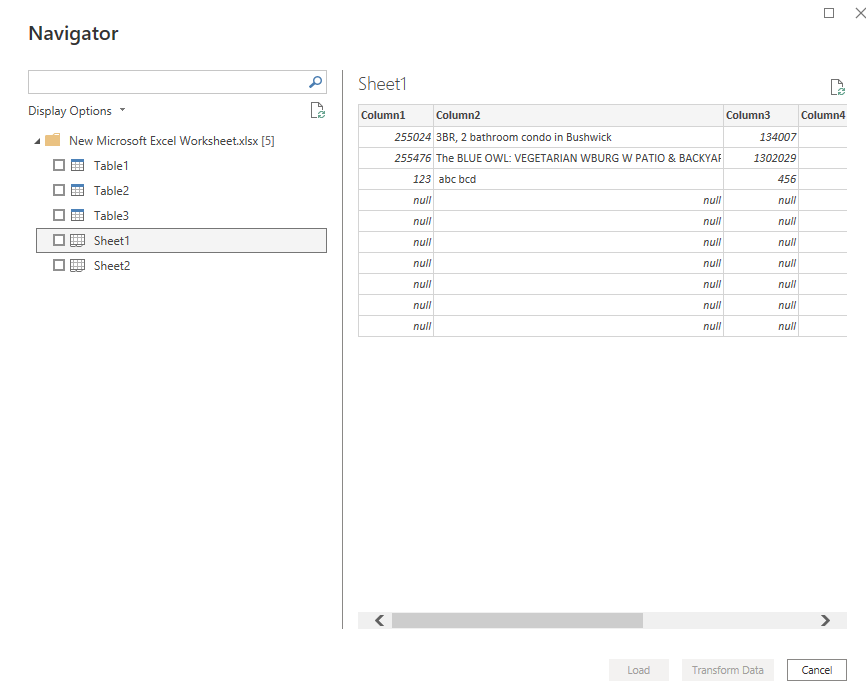This screenshot has height=683, width=866.
Task: Click the worksheet icon next to Sheet2
Action: (78, 265)
